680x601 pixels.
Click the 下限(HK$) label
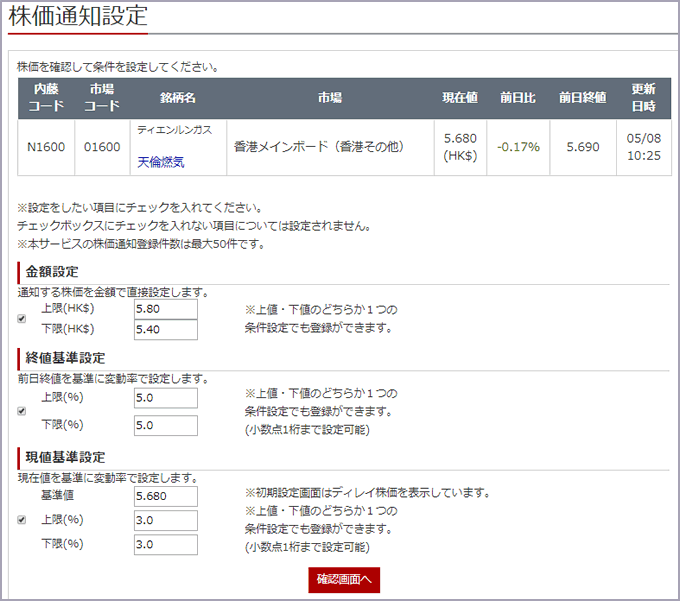(x=68, y=329)
